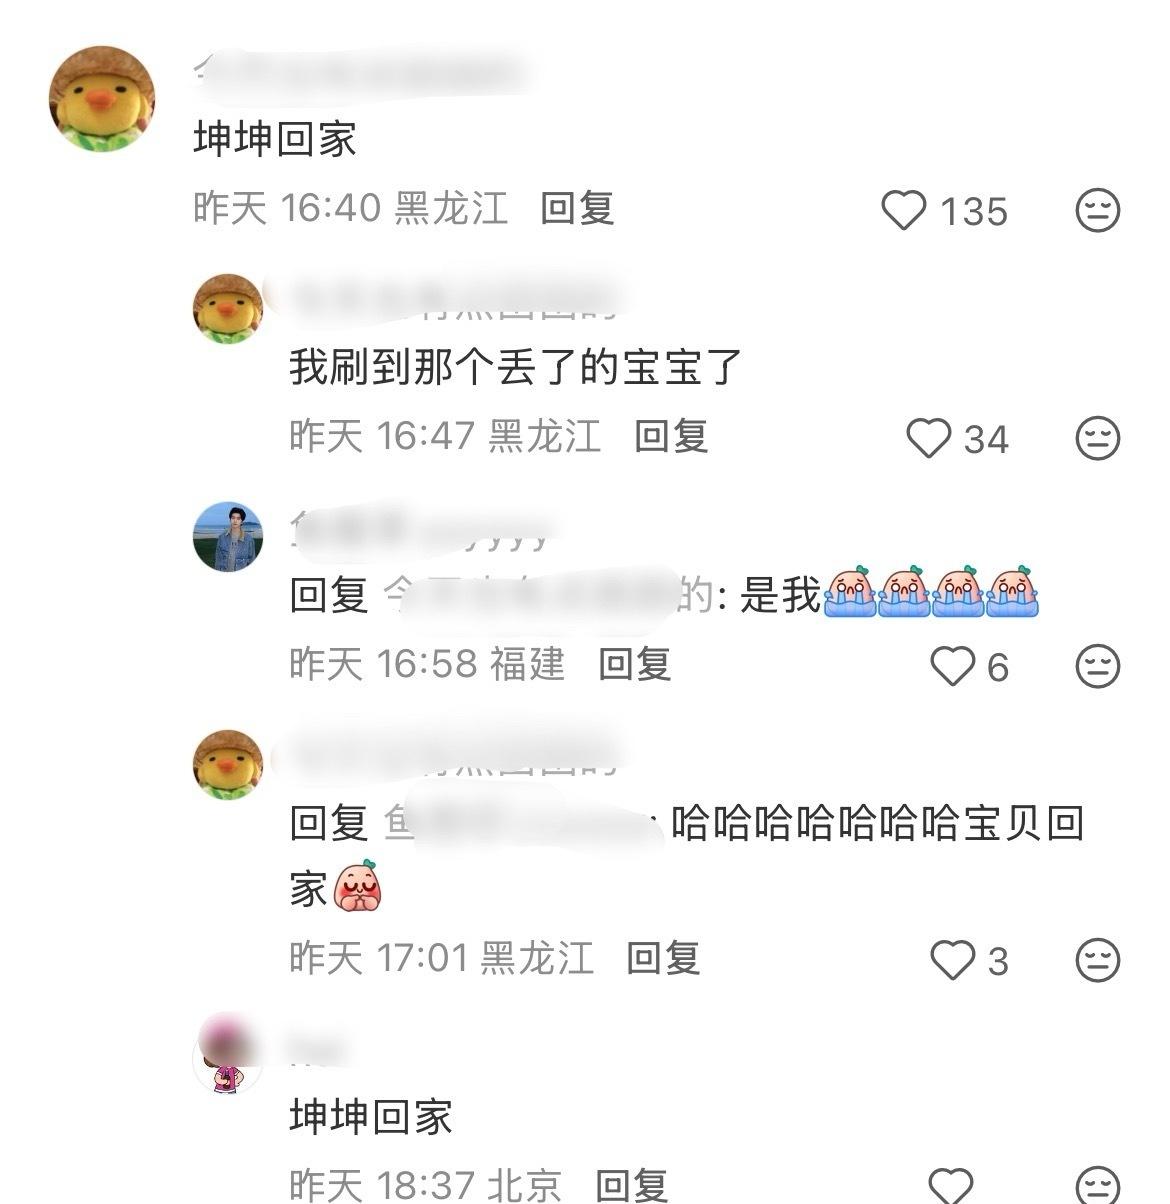Reply to the 16:47 黑龙江 comment
This screenshot has width=1170, height=1204.
pos(671,436)
